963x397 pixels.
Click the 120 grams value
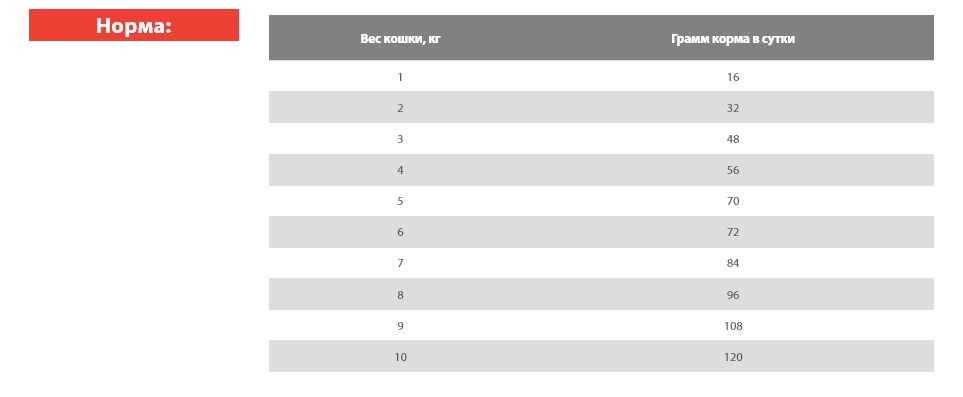click(x=733, y=357)
